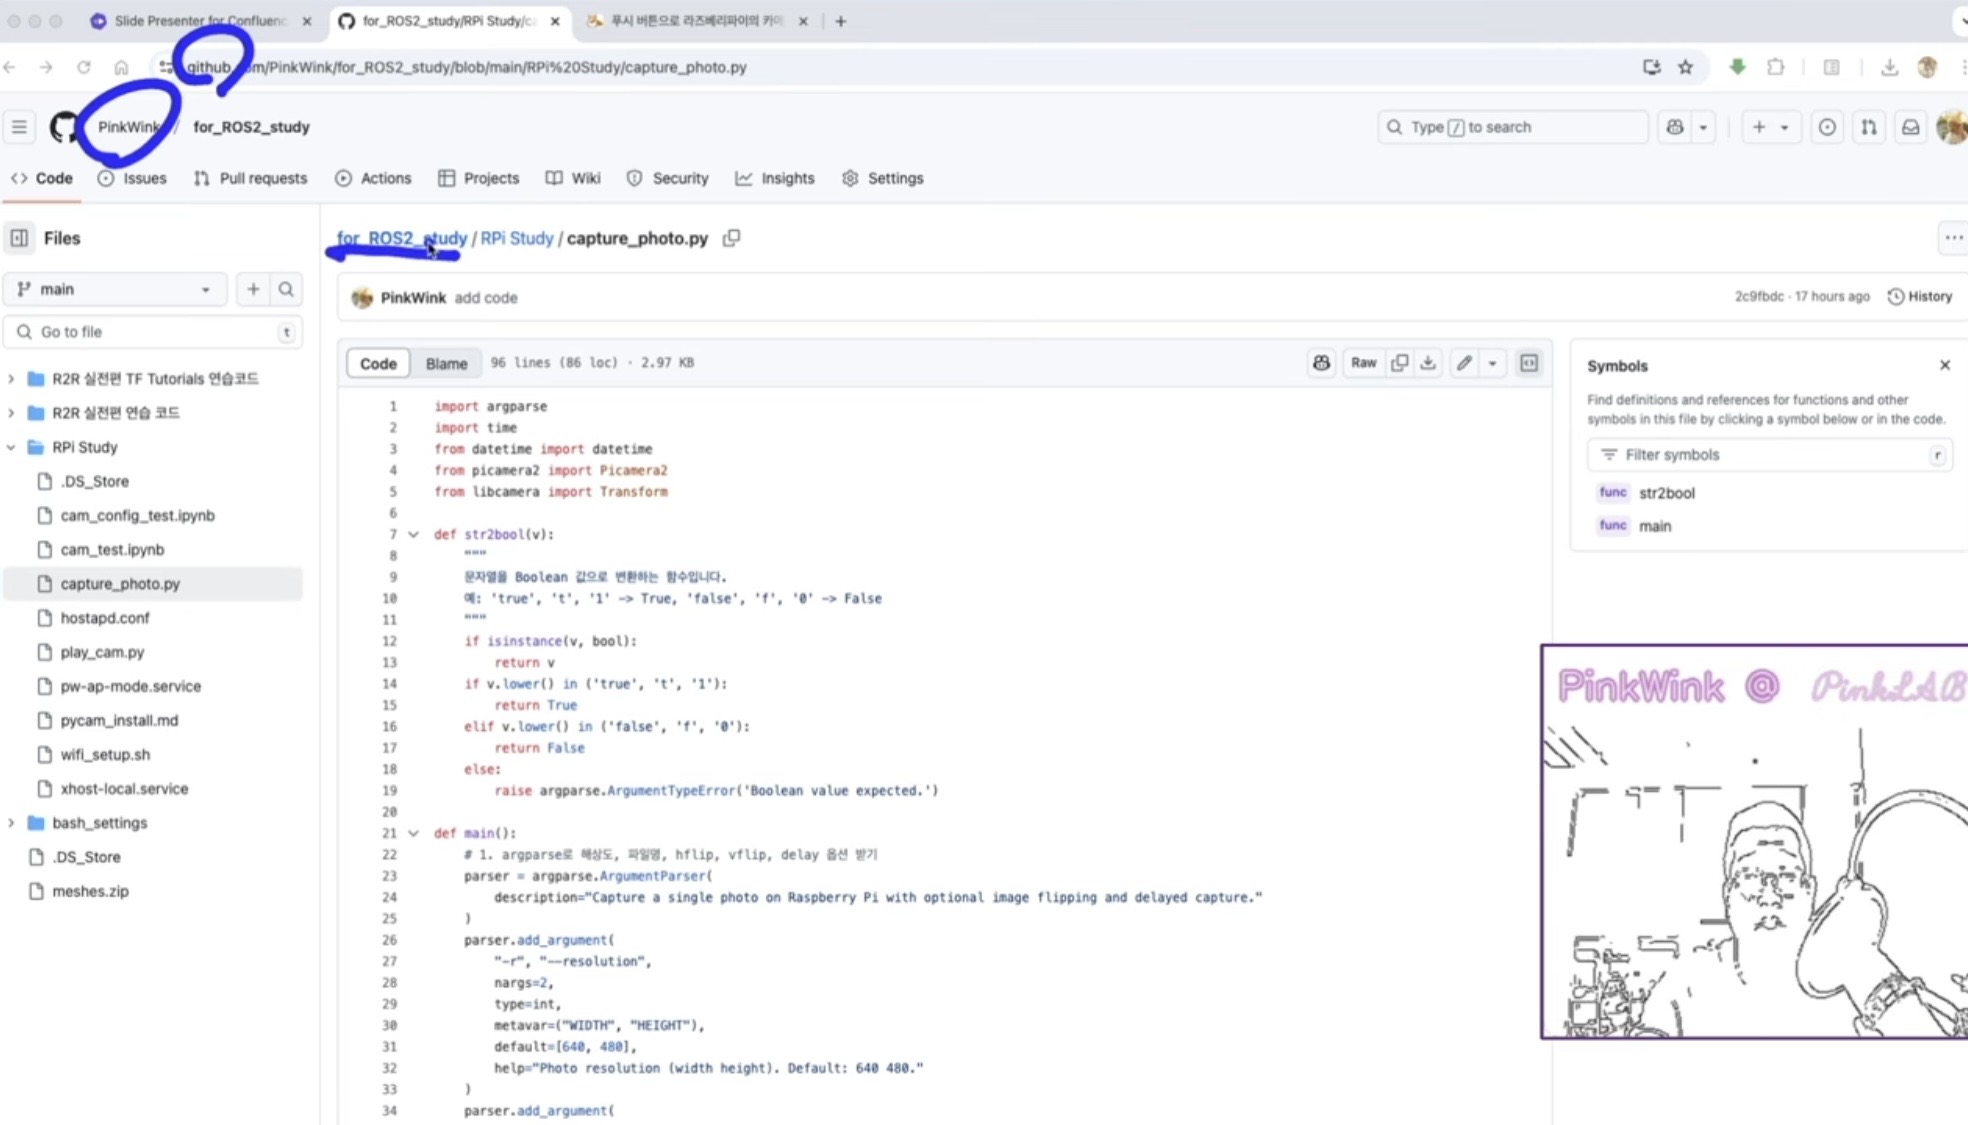This screenshot has width=1968, height=1125.
Task: Expand the bash_settings folder
Action: pyautogui.click(x=11, y=823)
